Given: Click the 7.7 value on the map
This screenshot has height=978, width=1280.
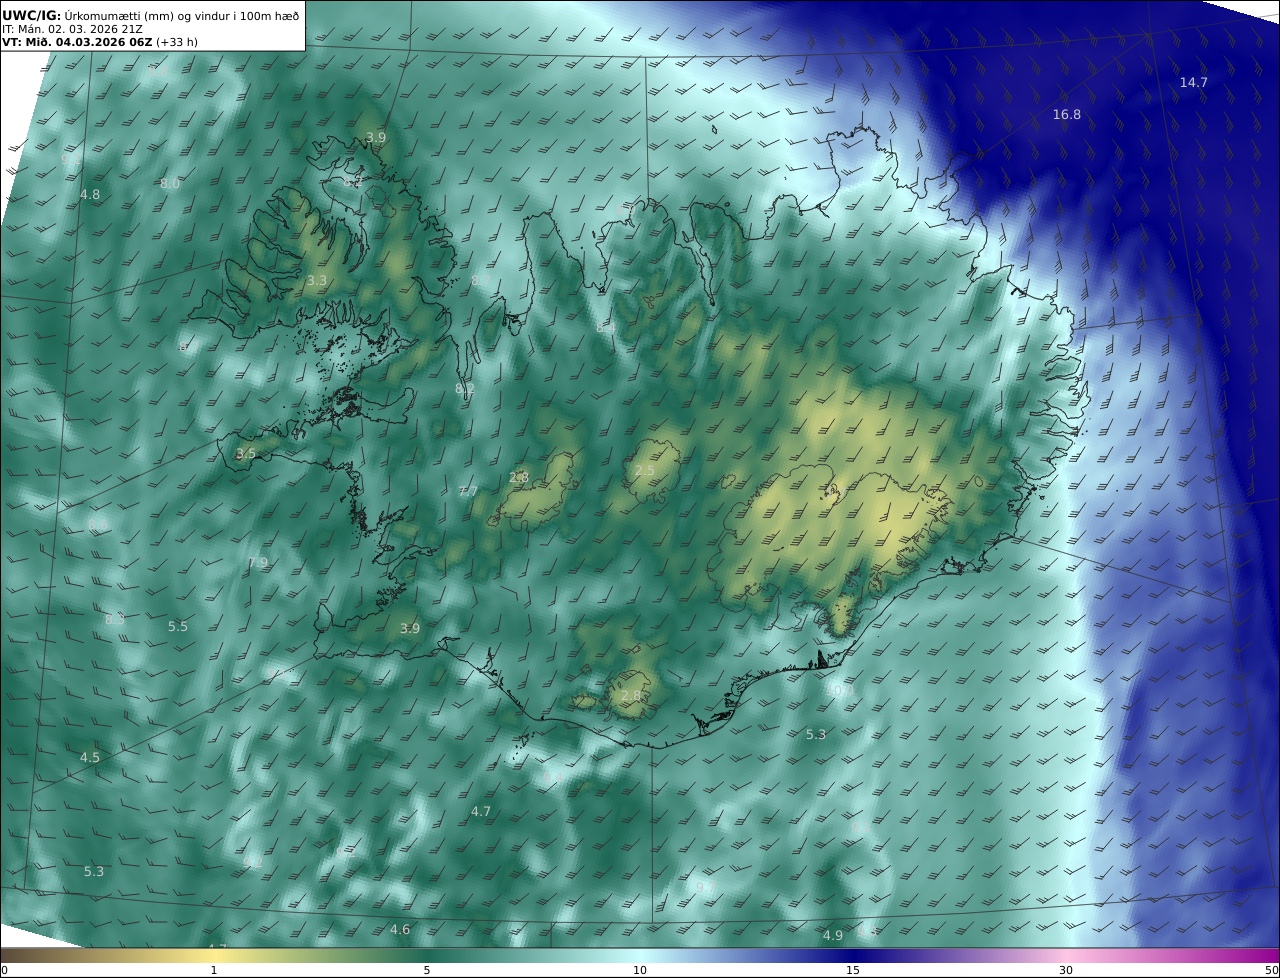Looking at the screenshot, I should point(468,491).
